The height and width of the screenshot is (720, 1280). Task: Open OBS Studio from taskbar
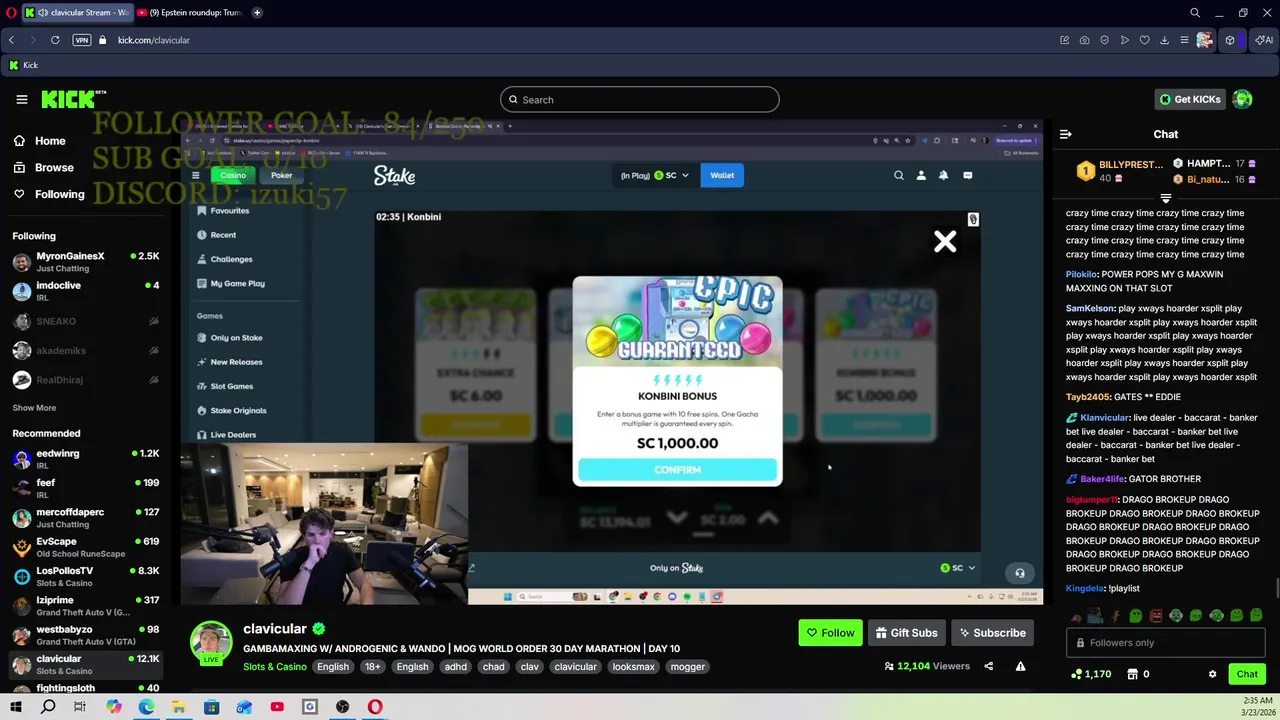tap(342, 707)
